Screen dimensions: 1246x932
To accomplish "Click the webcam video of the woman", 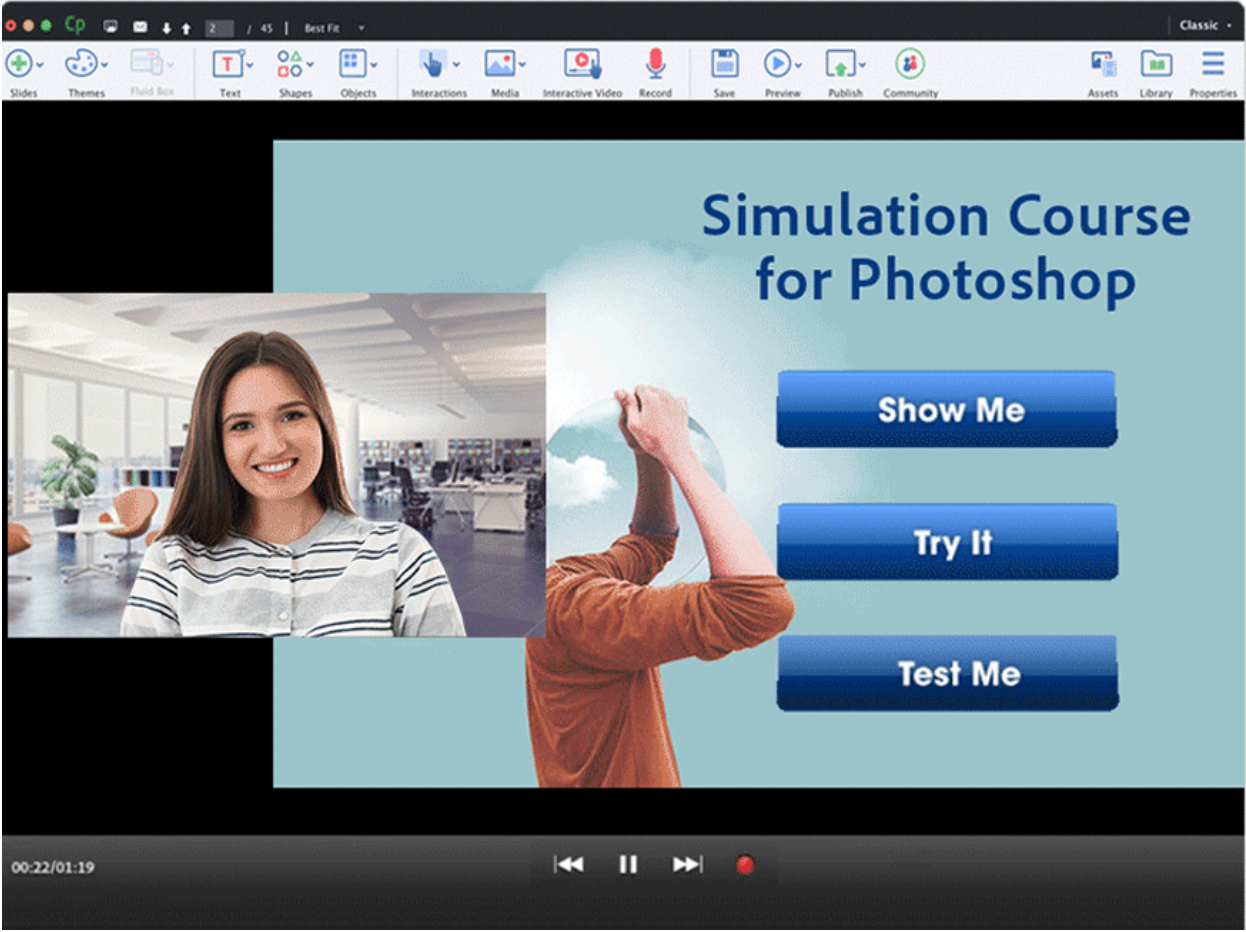I will coord(276,465).
